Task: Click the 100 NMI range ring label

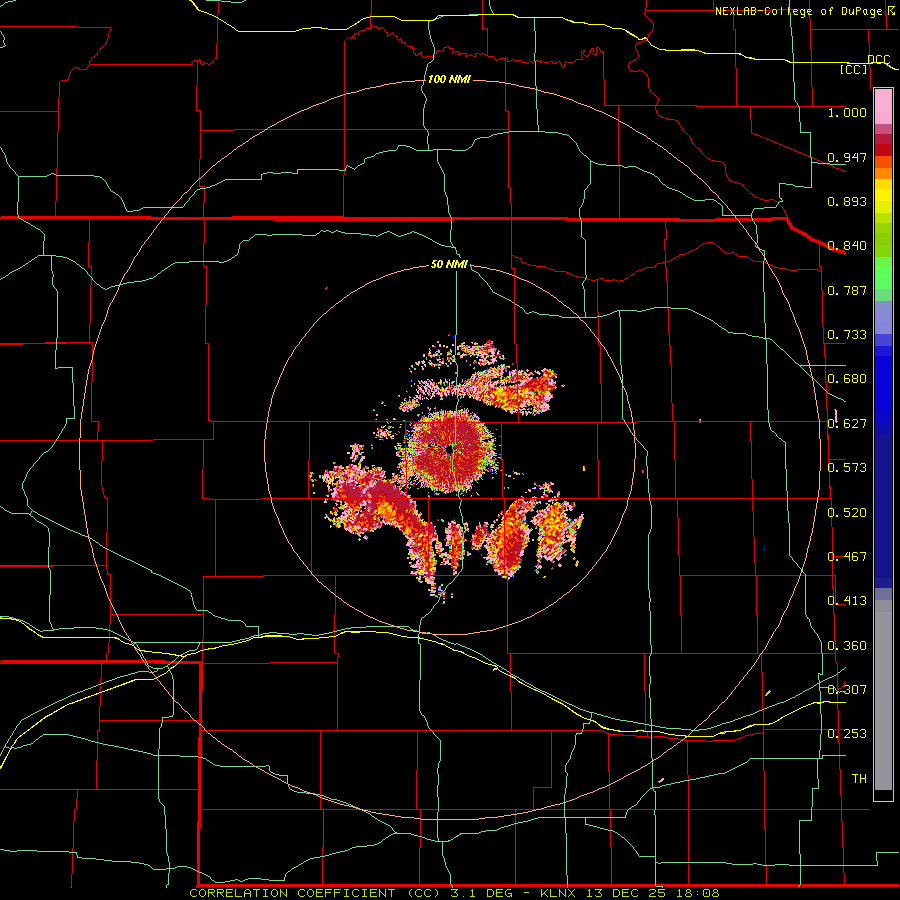Action: (x=449, y=79)
